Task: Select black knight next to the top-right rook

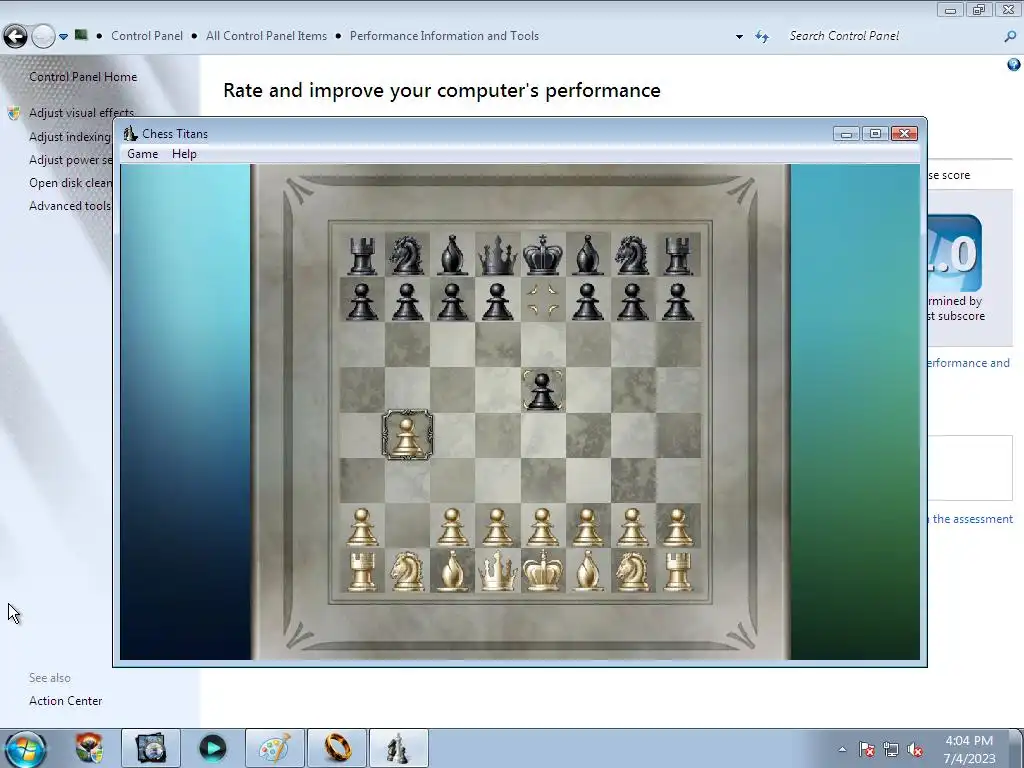Action: pyautogui.click(x=632, y=255)
